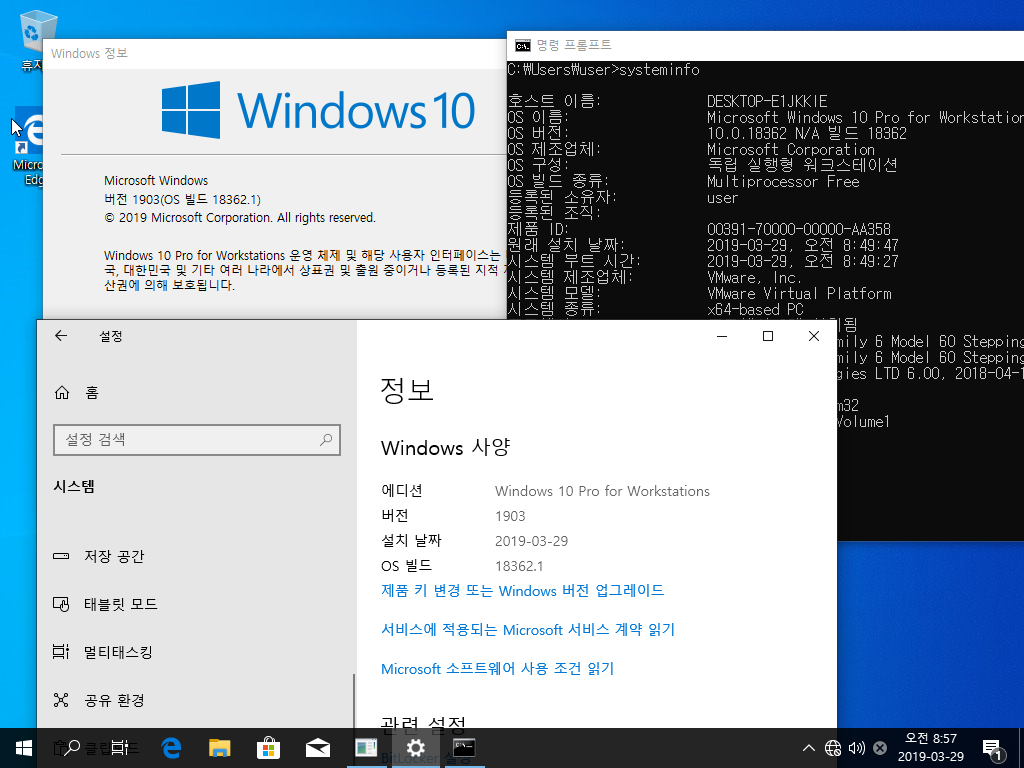Screen dimensions: 1024x768
Task: Click the tablet mode icon in the Settings sidebar
Action: tap(61, 604)
